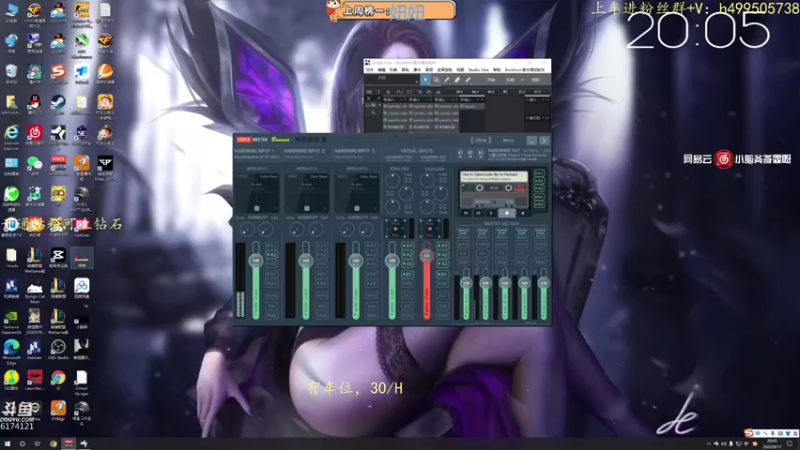Screen dimensions: 800x450
Task: Stop the Voicemeeter cassette recorder
Action: click(506, 213)
